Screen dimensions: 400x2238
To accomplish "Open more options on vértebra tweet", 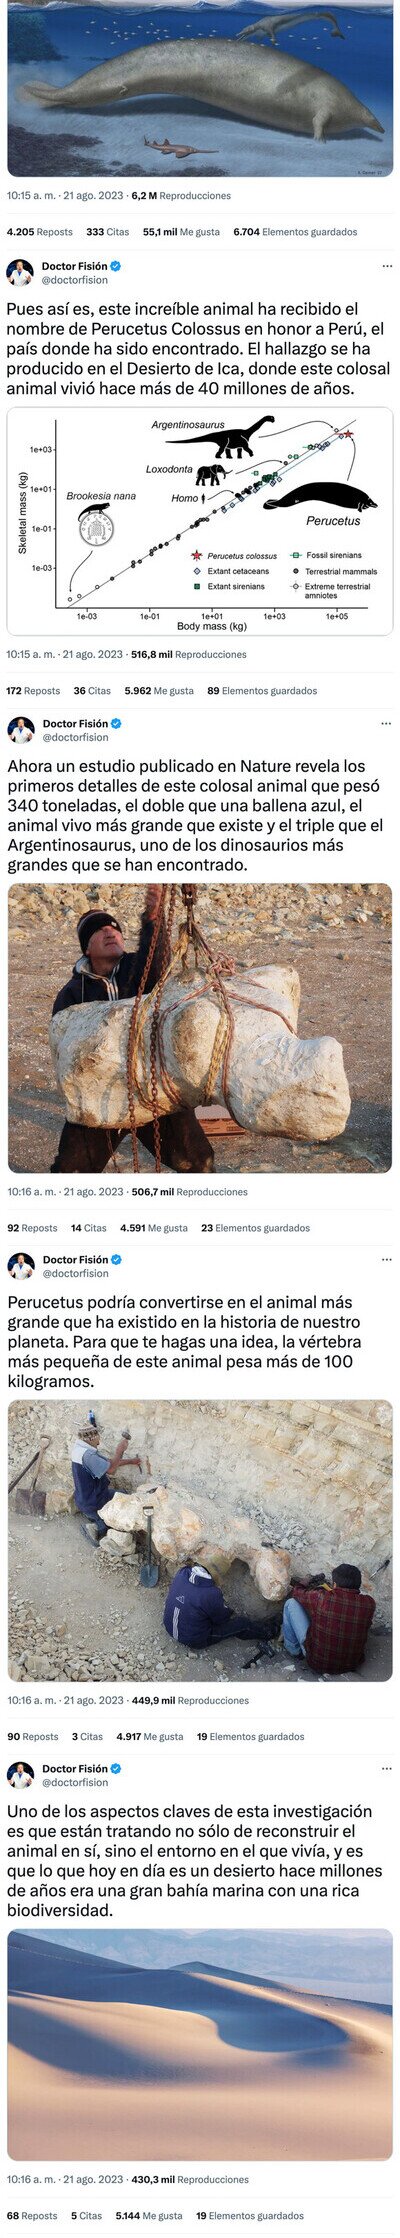I will 387,1259.
